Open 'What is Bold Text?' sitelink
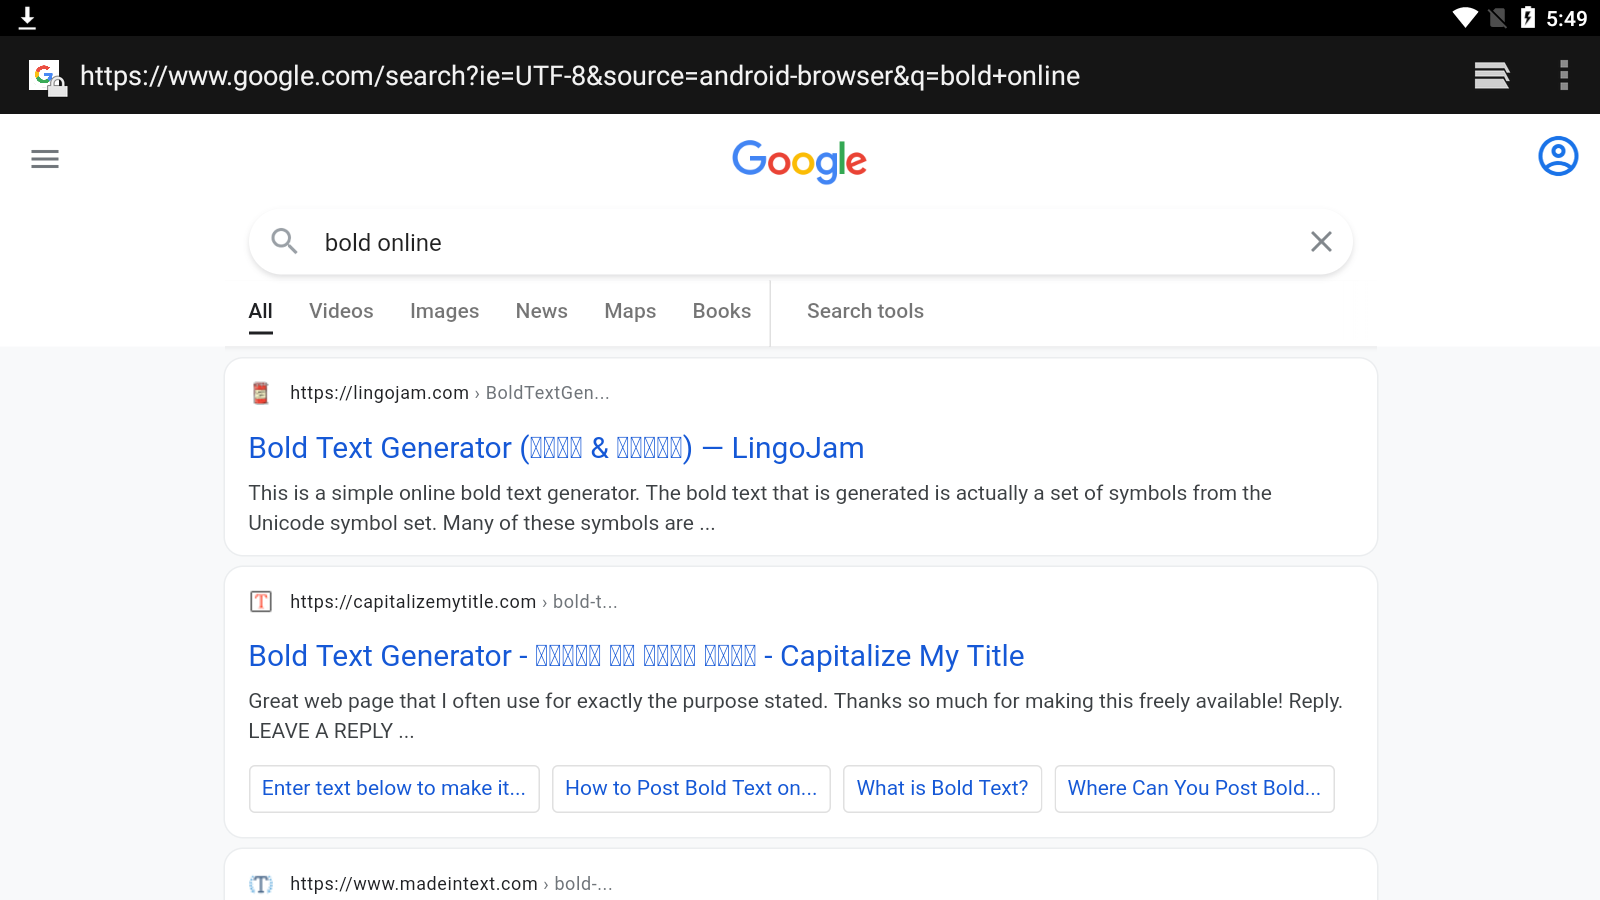The height and width of the screenshot is (900, 1600). pos(942,789)
